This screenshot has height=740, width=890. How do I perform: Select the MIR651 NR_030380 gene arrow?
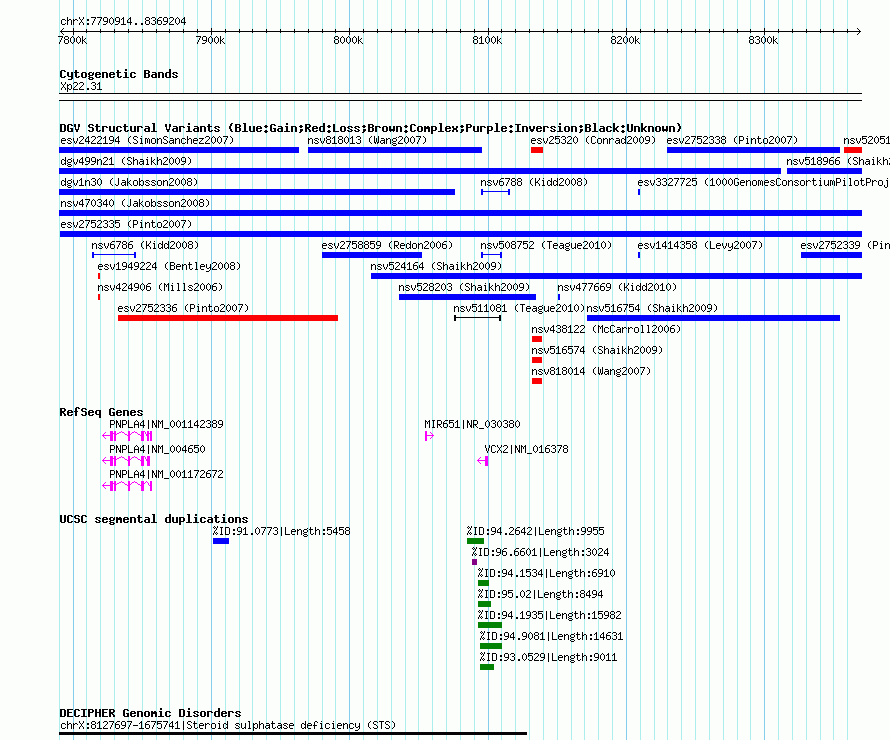pos(429,436)
